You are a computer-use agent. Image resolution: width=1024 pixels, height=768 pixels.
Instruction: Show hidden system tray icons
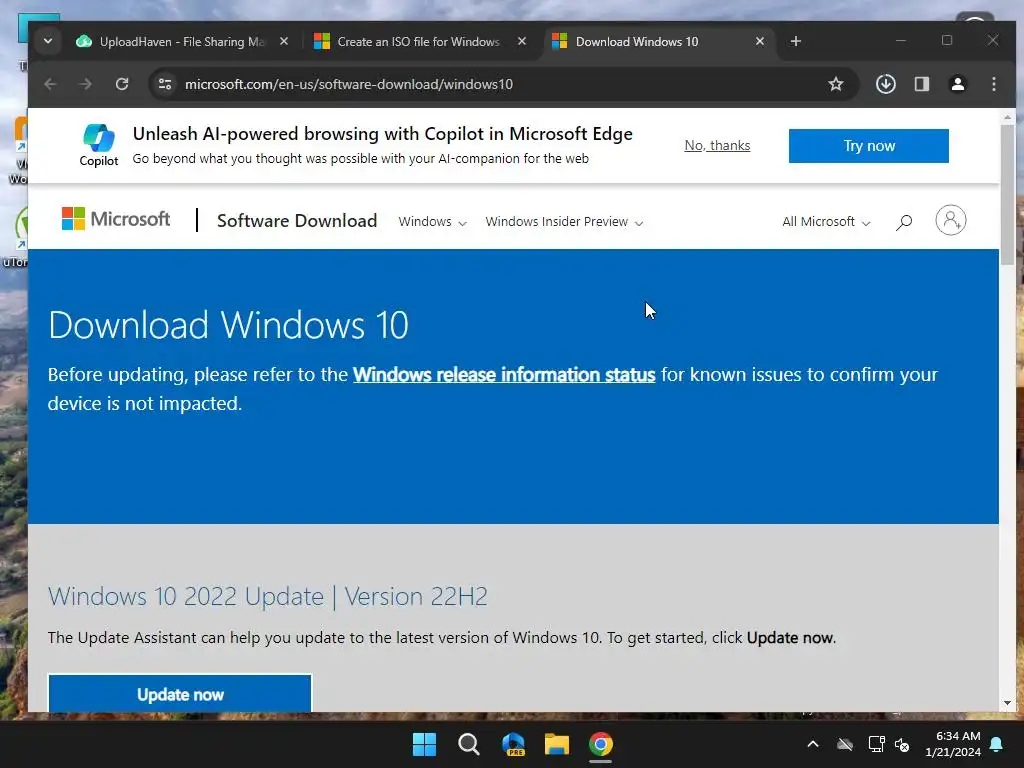(x=813, y=744)
